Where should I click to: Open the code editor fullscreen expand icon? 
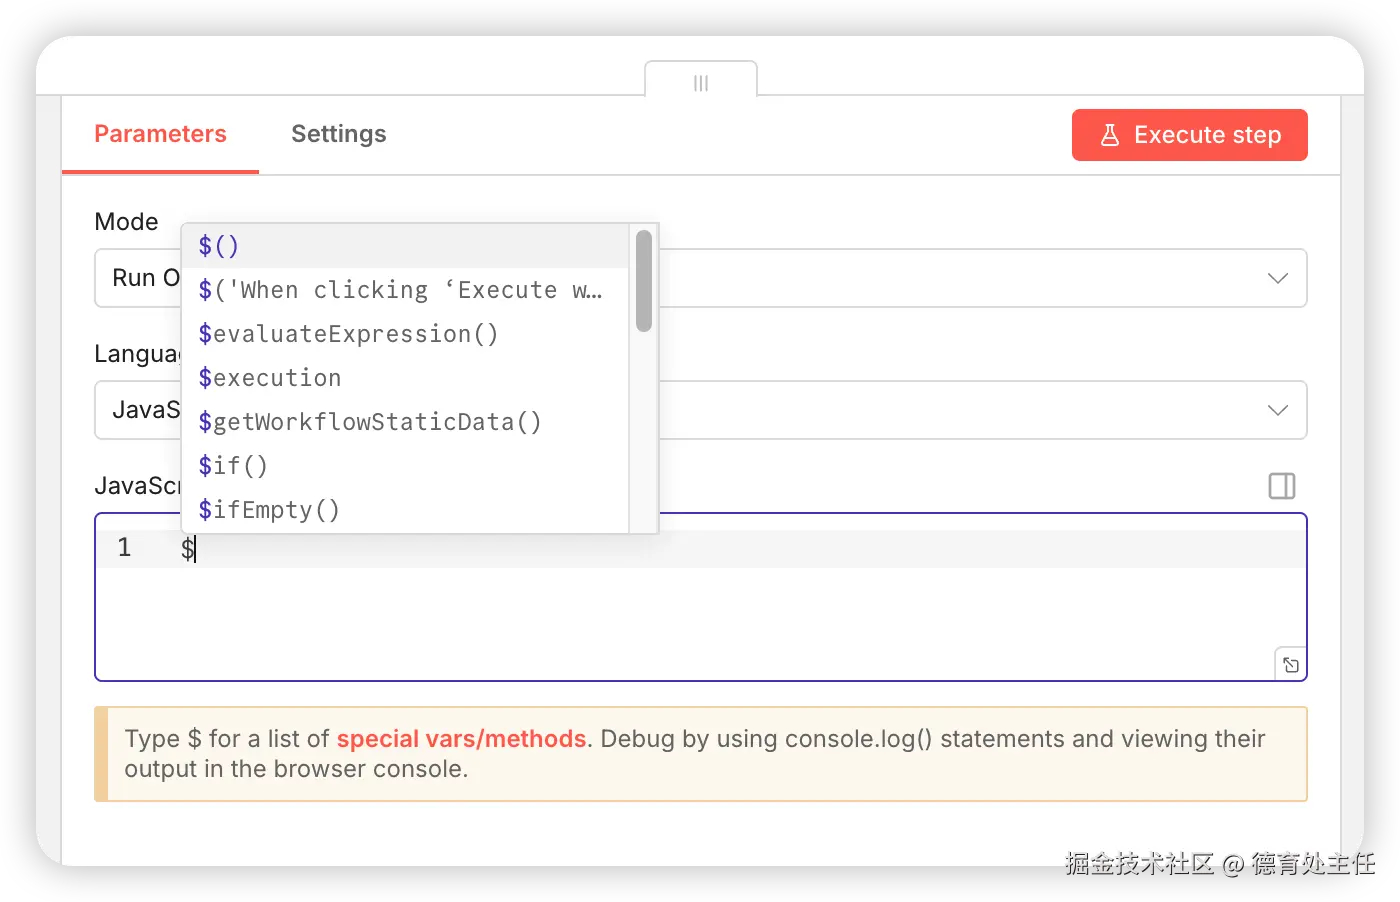(1291, 665)
